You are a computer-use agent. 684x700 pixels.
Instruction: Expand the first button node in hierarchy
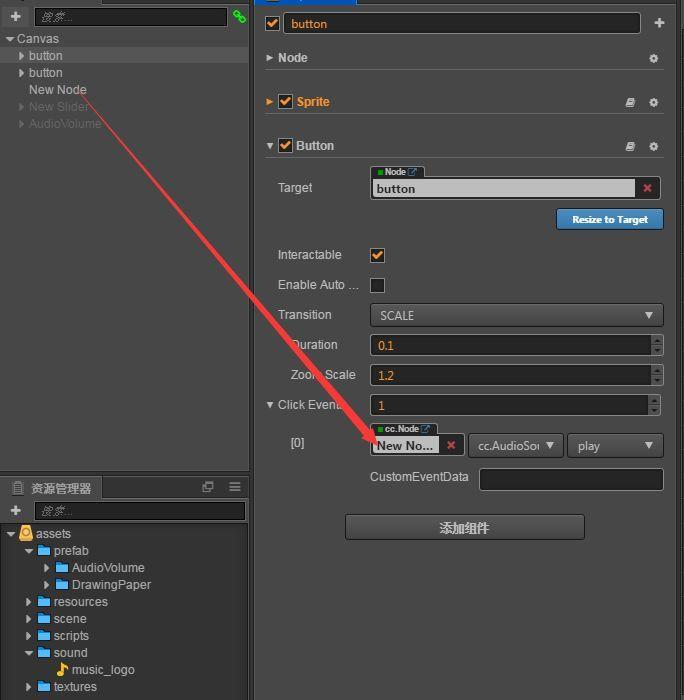pos(21,56)
